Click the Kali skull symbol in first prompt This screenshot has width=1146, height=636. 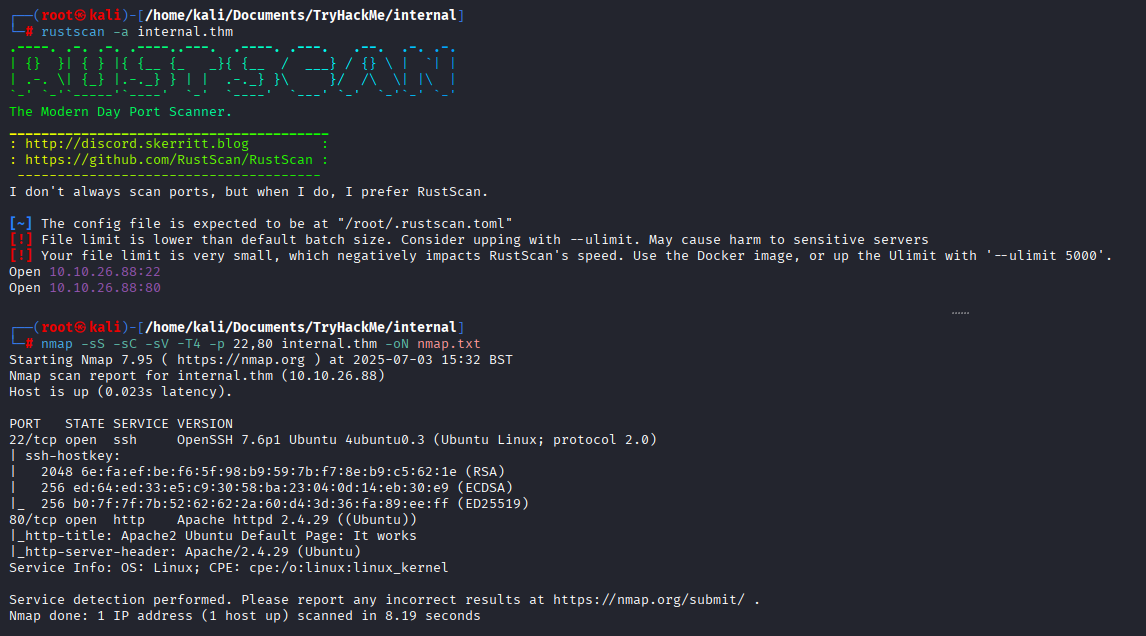(x=80, y=15)
